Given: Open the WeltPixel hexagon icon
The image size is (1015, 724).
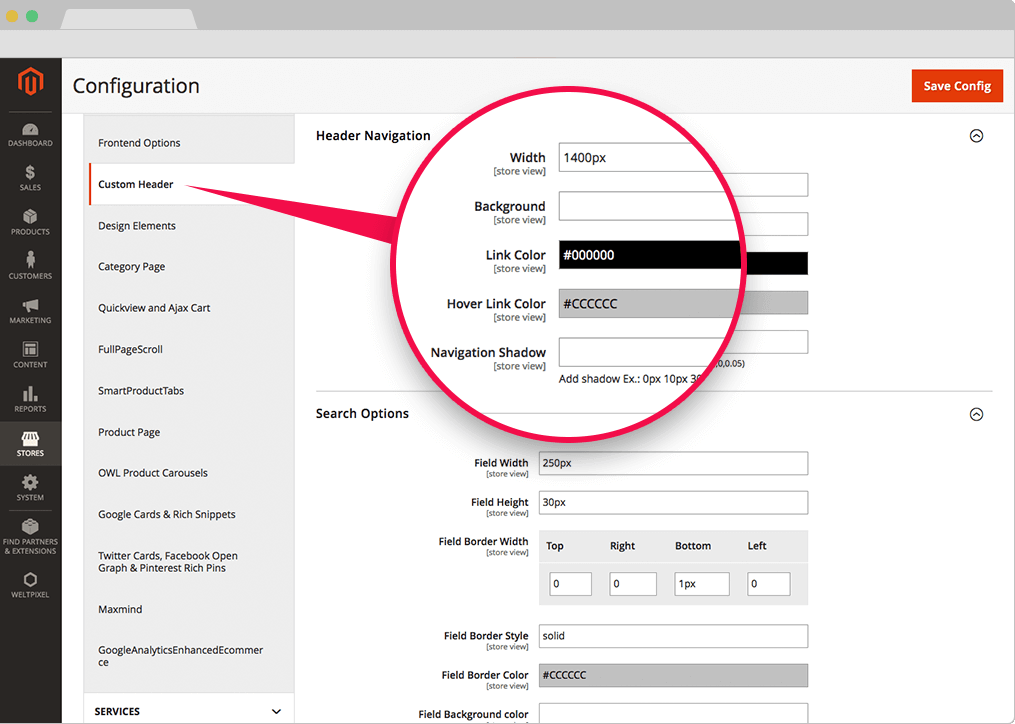Looking at the screenshot, I should [x=30, y=585].
